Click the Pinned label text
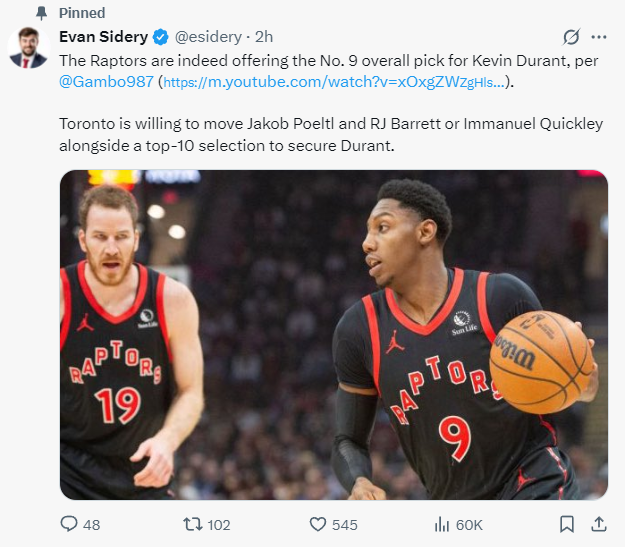Image resolution: width=625 pixels, height=547 pixels. [82, 14]
